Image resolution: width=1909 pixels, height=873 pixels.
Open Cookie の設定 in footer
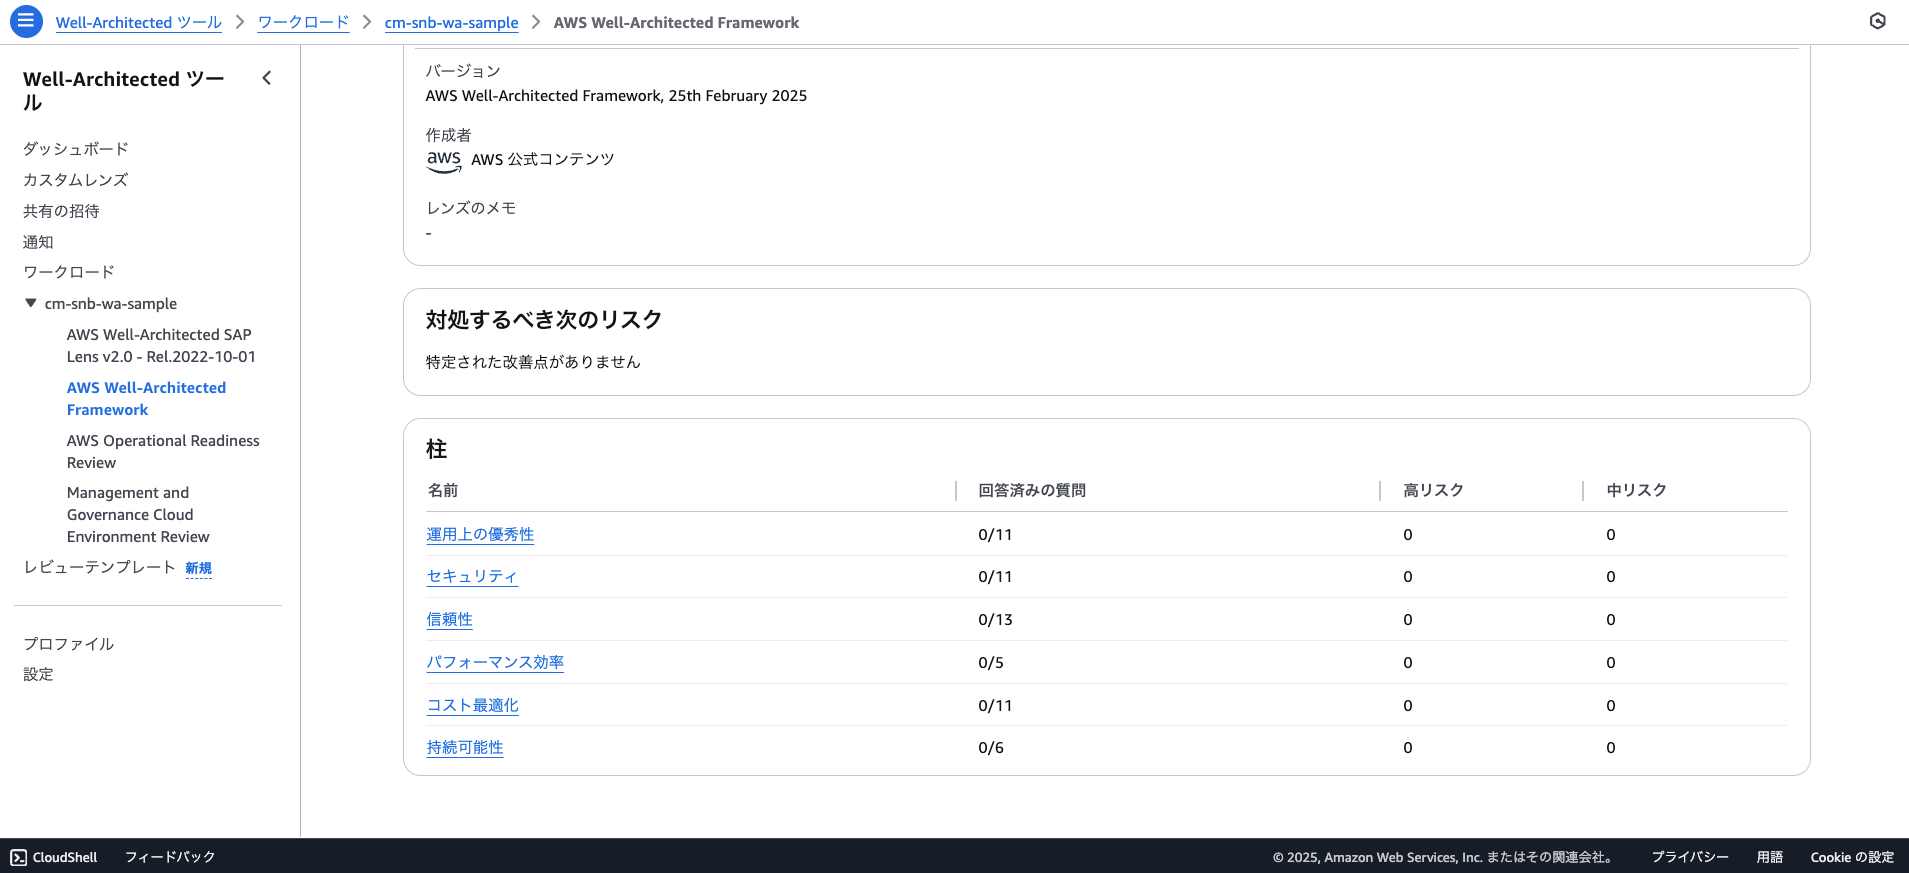[x=1852, y=857]
